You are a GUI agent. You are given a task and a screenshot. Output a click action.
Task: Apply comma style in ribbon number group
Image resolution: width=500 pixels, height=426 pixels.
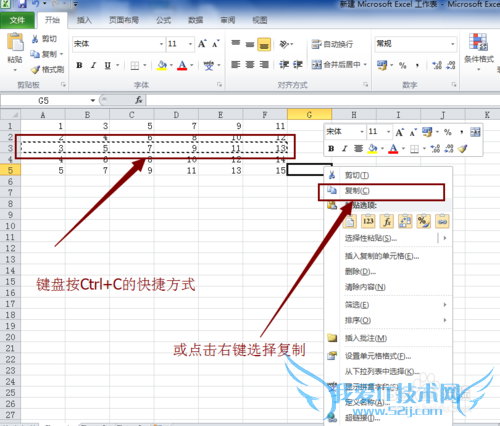point(417,66)
